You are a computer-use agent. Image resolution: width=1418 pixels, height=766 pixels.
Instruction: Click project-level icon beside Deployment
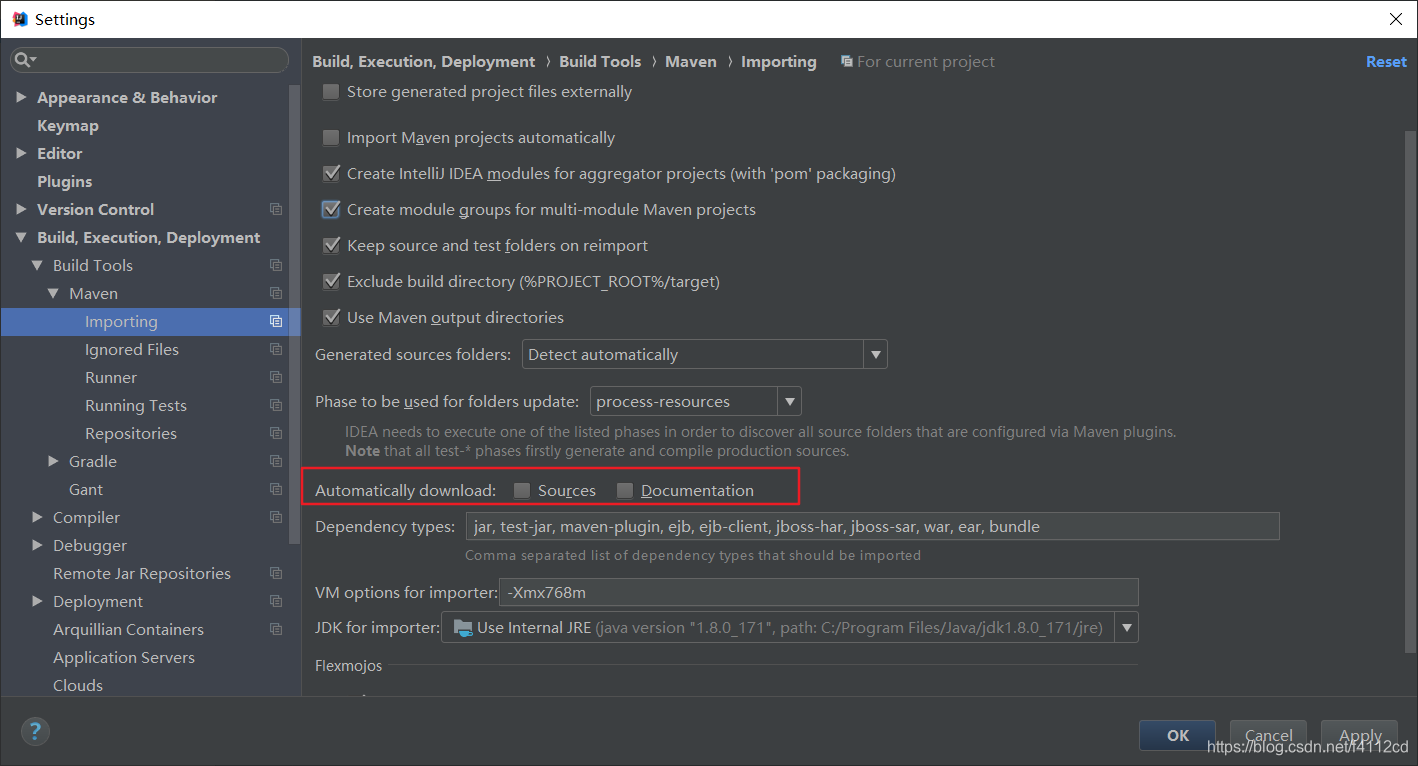(x=276, y=602)
